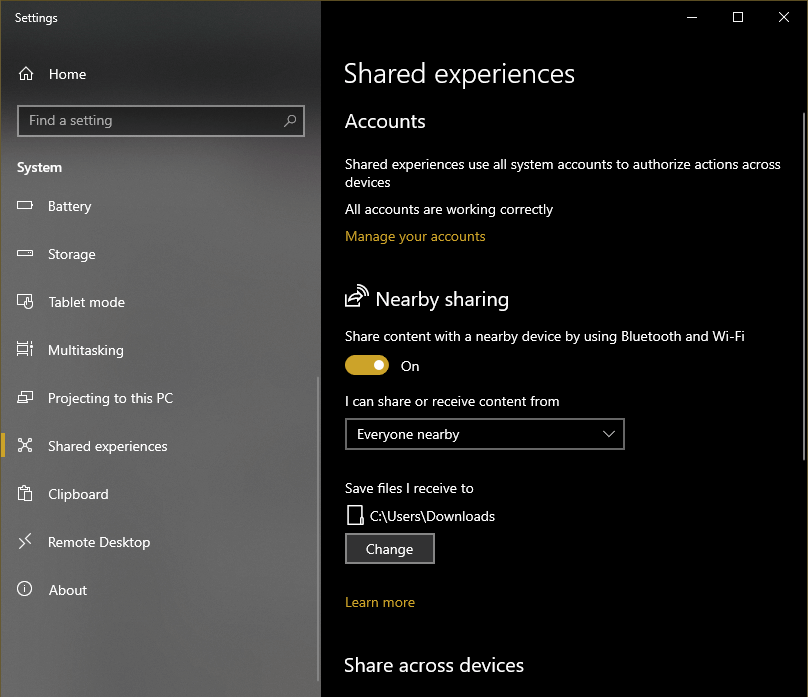Click the Tablet mode icon
Image resolution: width=808 pixels, height=697 pixels.
point(26,302)
